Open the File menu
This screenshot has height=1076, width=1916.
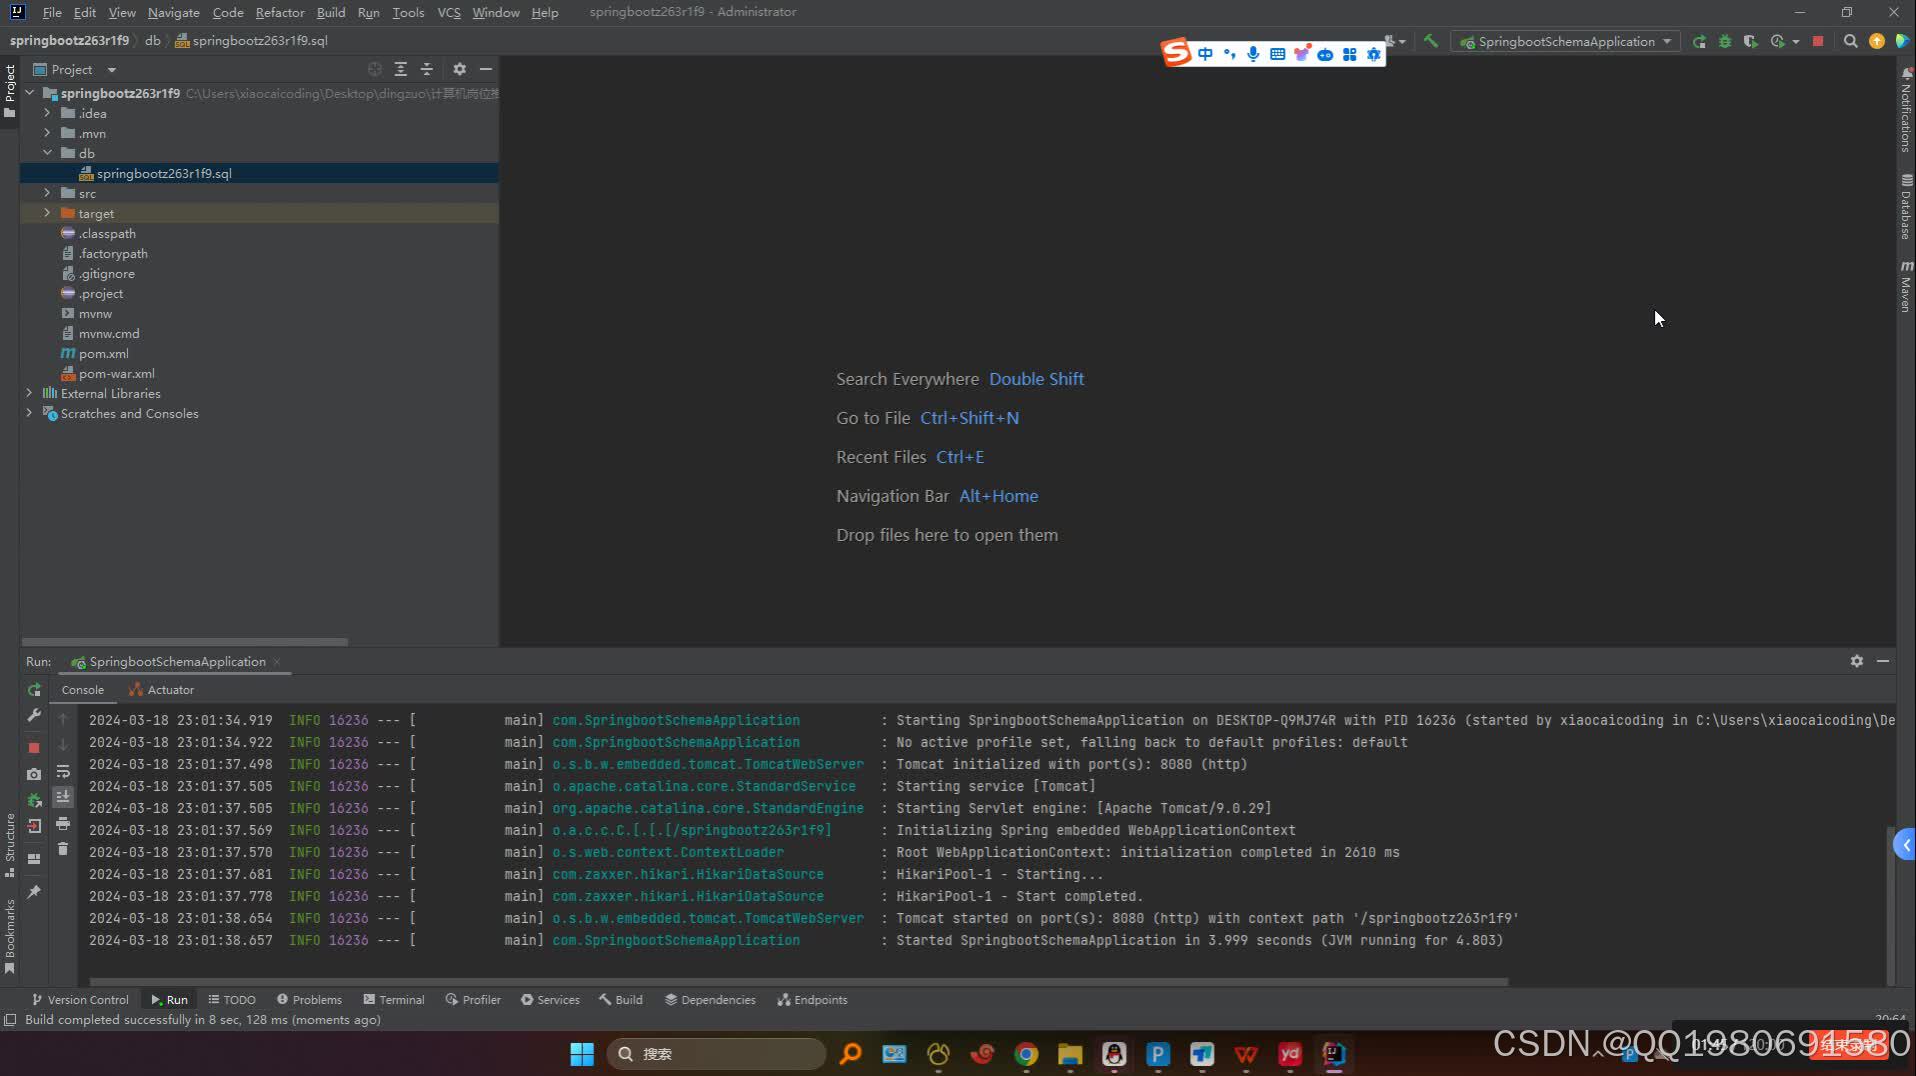[52, 12]
